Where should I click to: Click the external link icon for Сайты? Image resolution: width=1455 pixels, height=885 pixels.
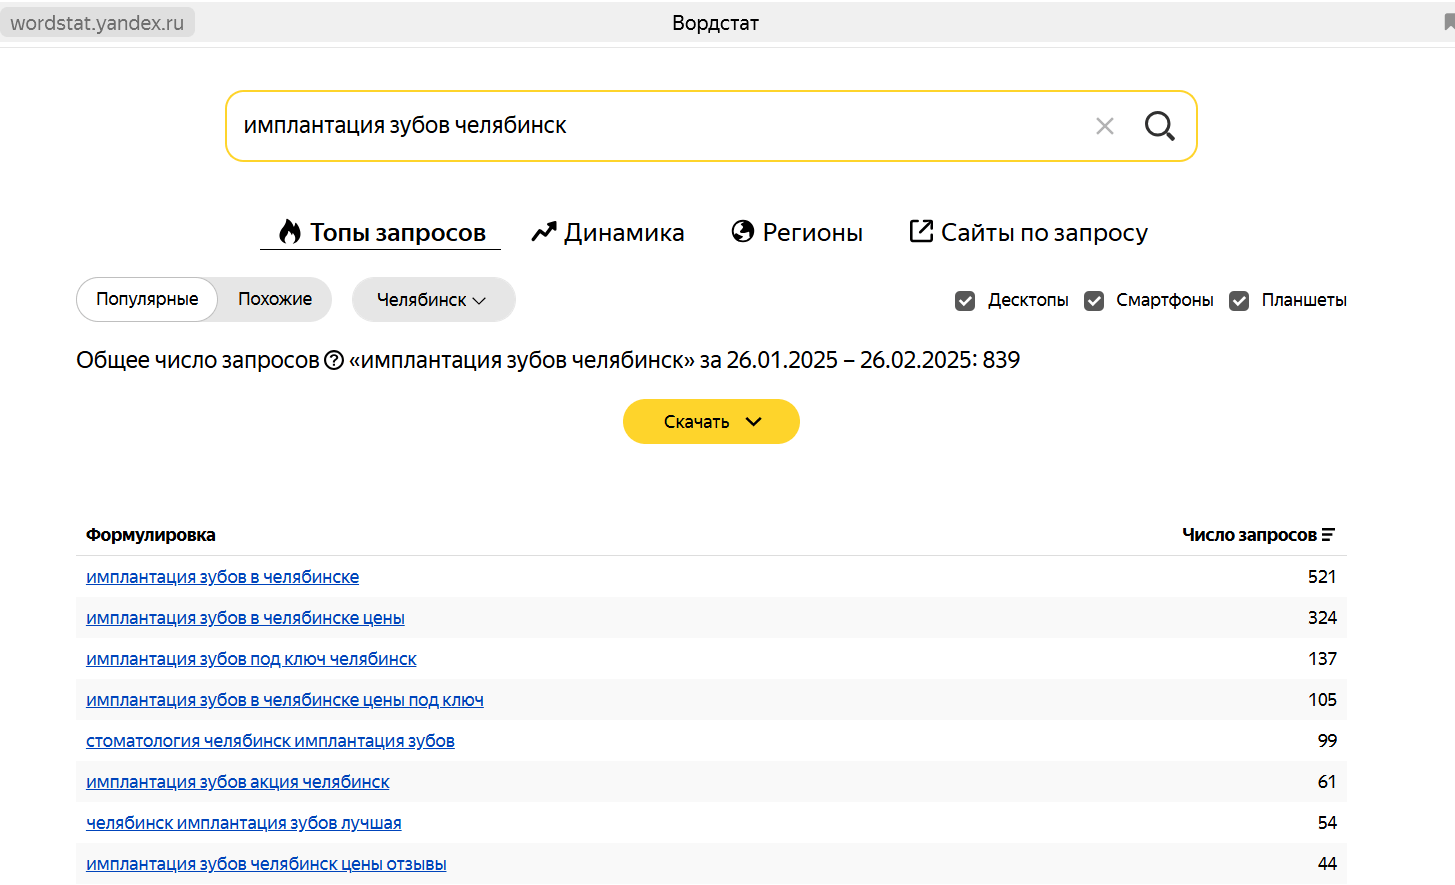tap(921, 231)
